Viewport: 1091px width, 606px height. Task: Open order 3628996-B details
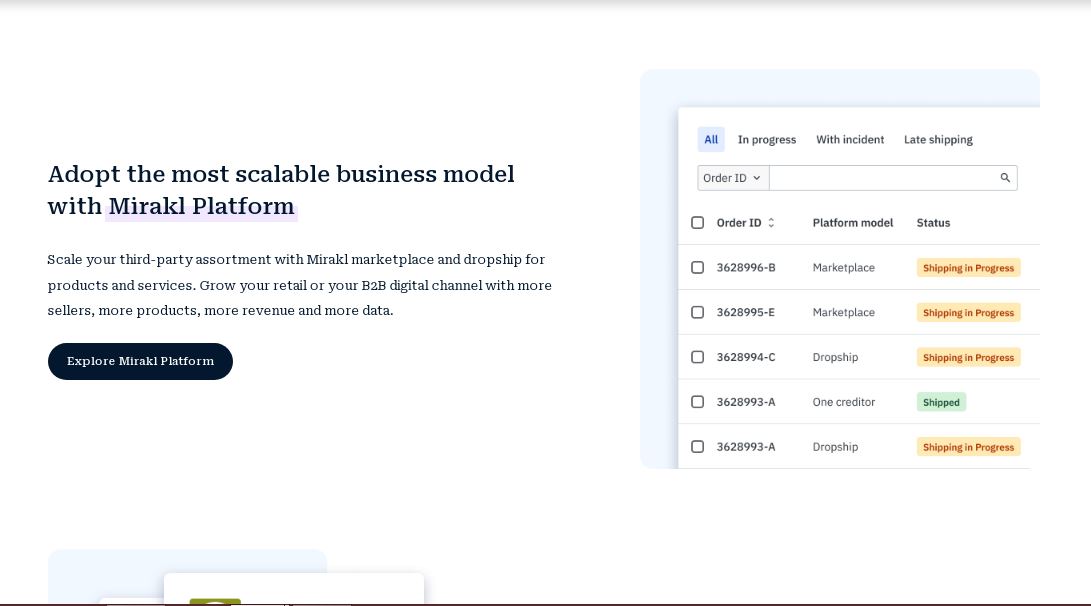tap(746, 267)
